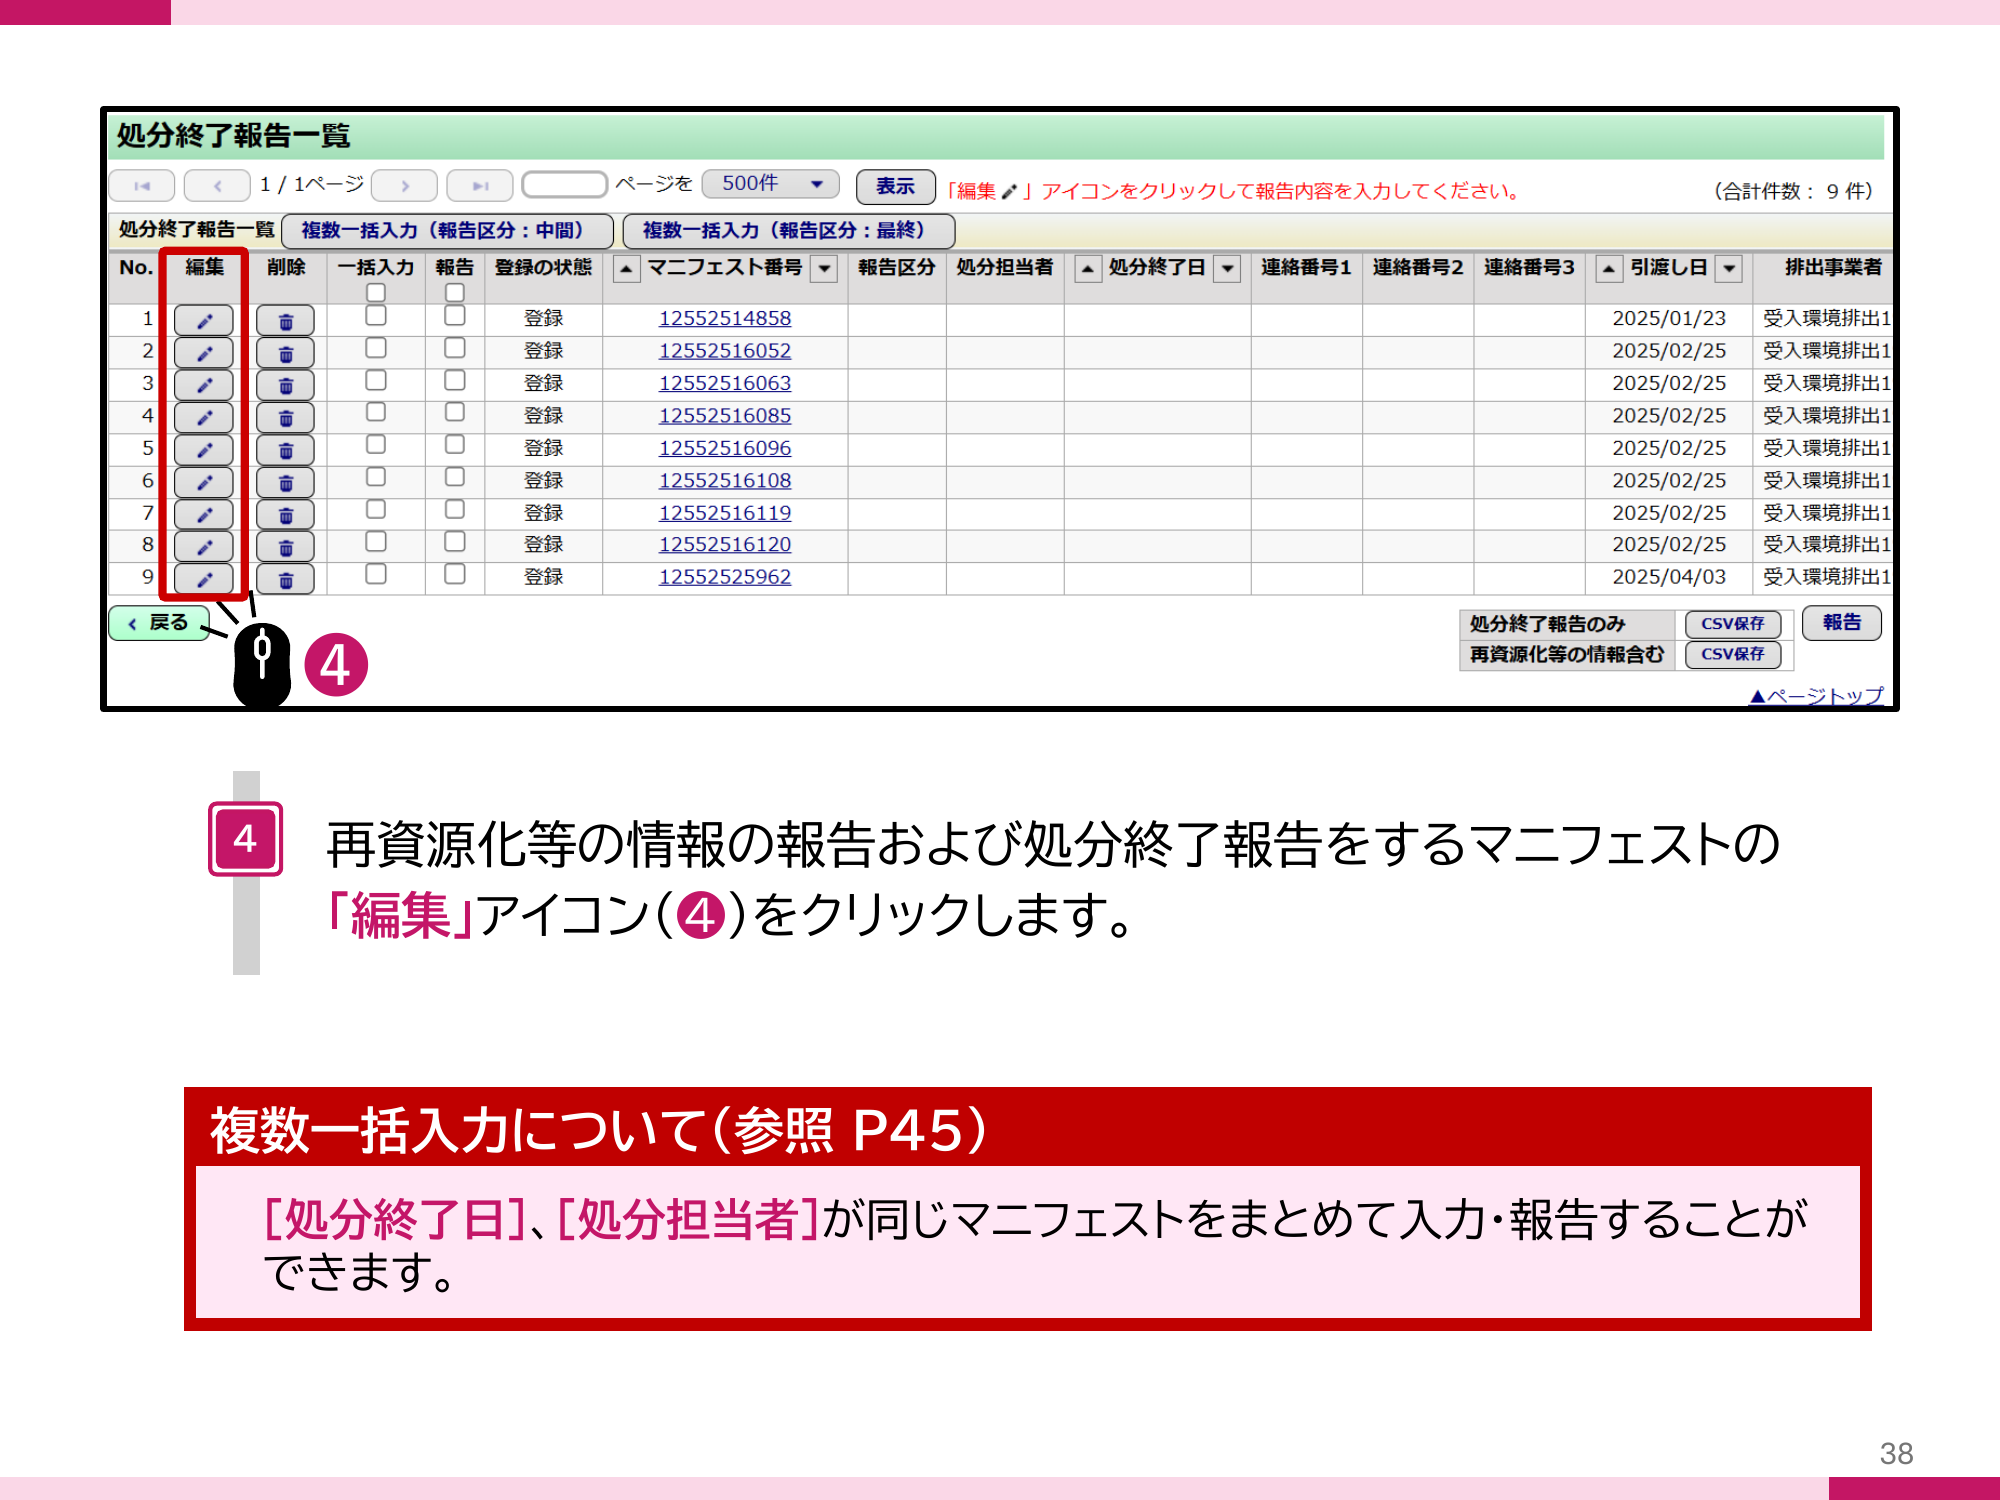Tick the header 報告 select-all checkbox

point(455,292)
